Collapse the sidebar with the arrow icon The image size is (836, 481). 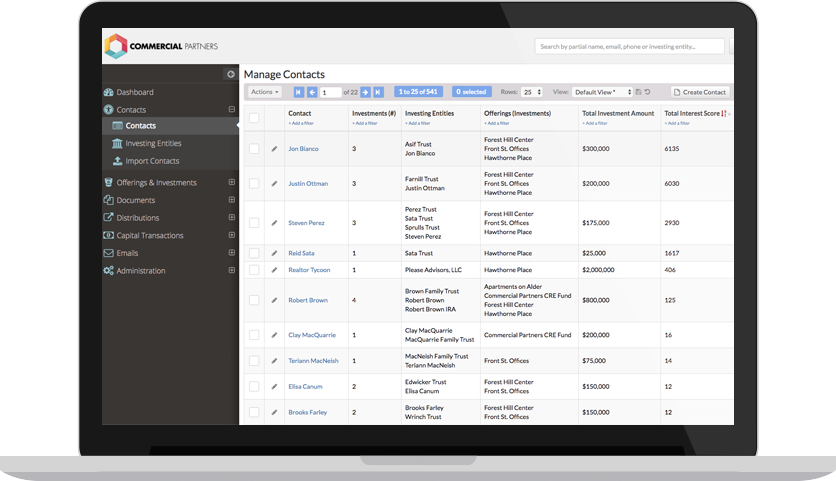point(231,74)
